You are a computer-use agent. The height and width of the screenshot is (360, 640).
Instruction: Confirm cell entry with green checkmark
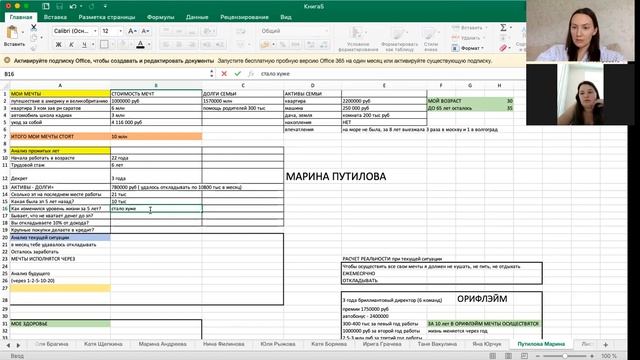238,74
